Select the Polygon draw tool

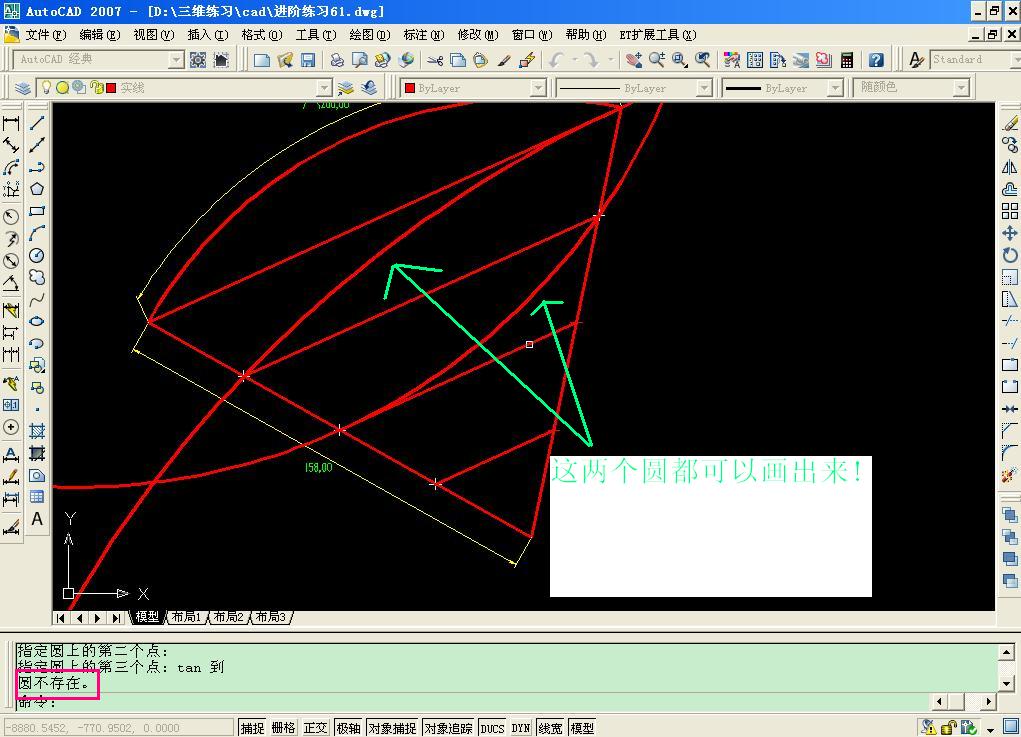click(37, 189)
